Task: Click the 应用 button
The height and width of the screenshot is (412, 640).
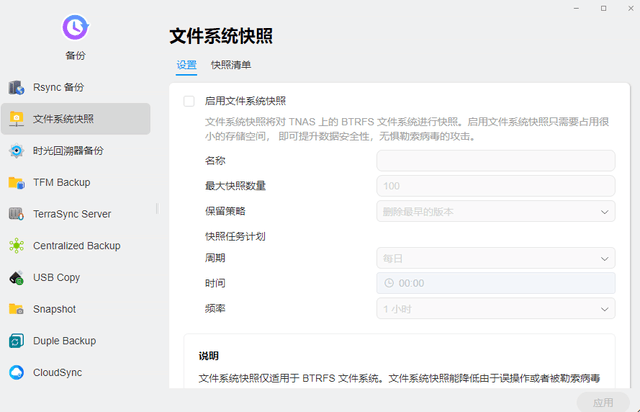Action: coord(603,402)
